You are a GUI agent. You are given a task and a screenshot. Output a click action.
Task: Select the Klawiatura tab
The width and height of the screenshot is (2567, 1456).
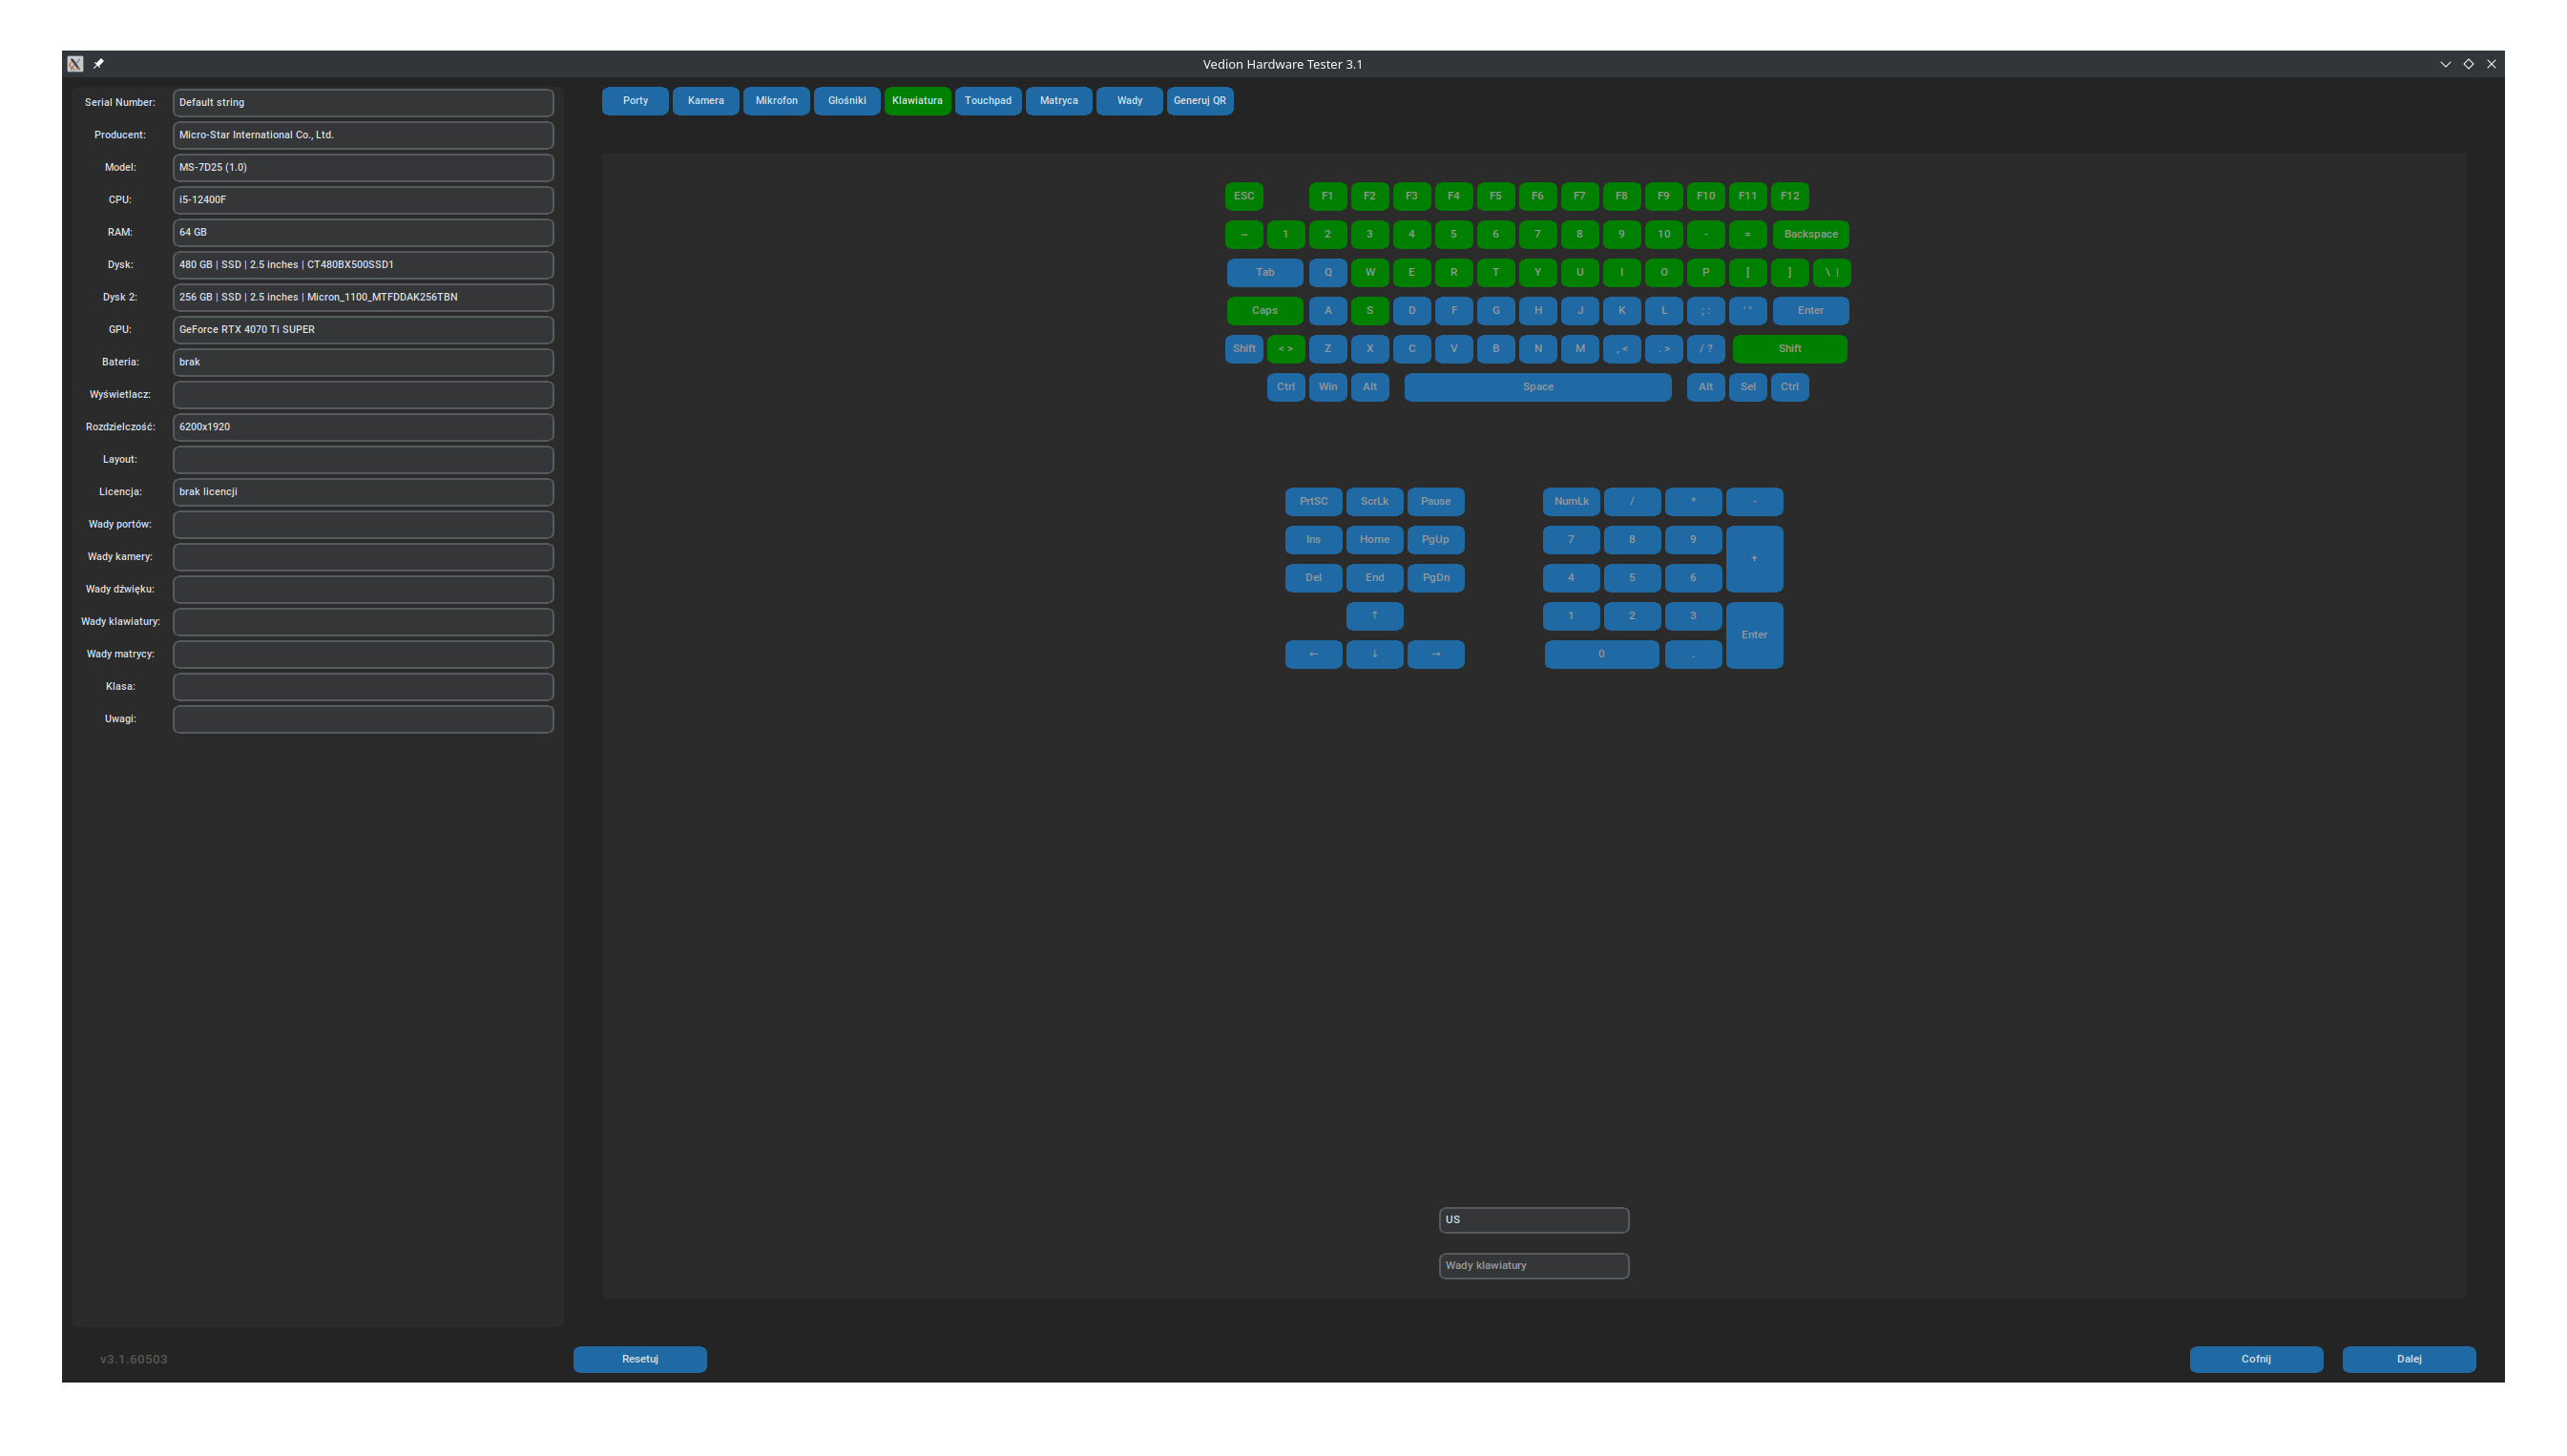(x=917, y=101)
